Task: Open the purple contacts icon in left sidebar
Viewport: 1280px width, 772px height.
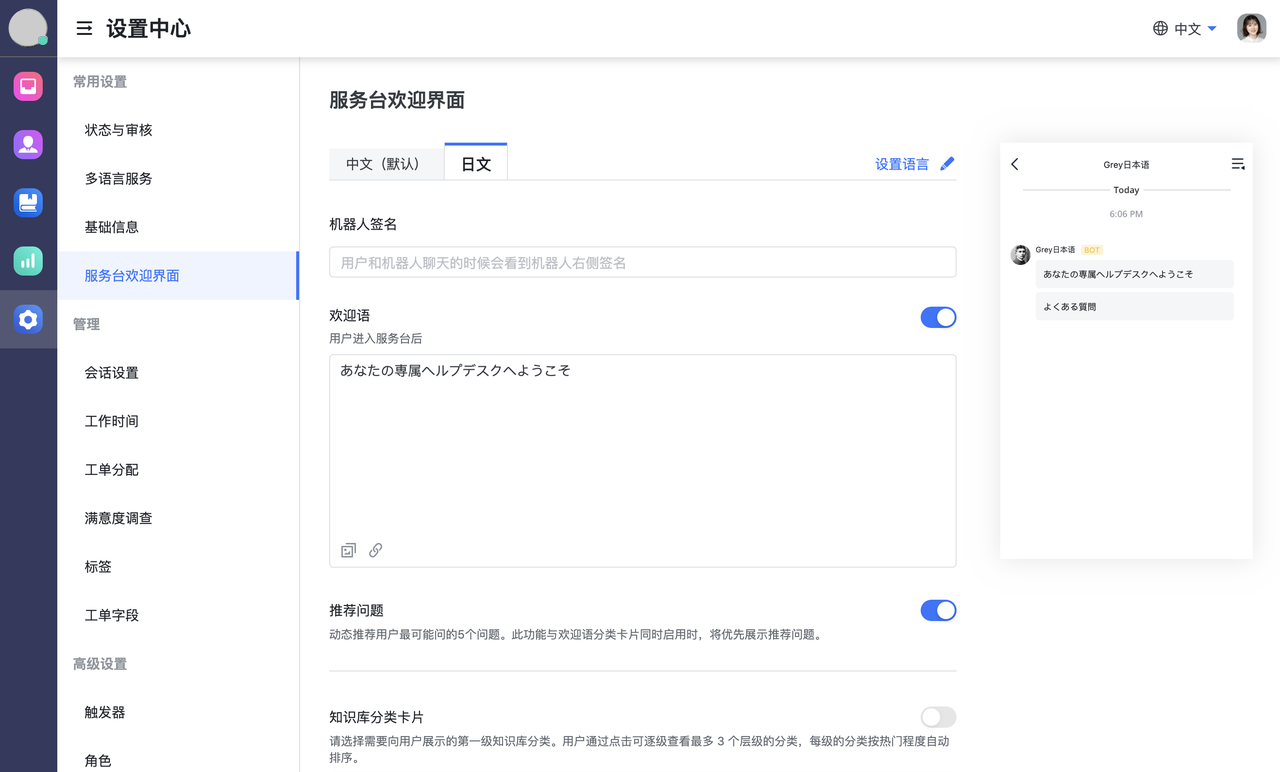Action: point(27,144)
